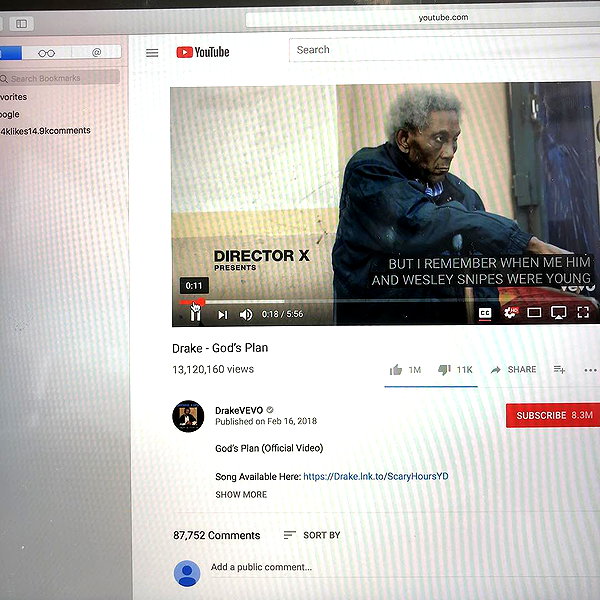Image resolution: width=600 pixels, height=600 pixels.
Task: Mute the video volume
Action: [x=246, y=315]
